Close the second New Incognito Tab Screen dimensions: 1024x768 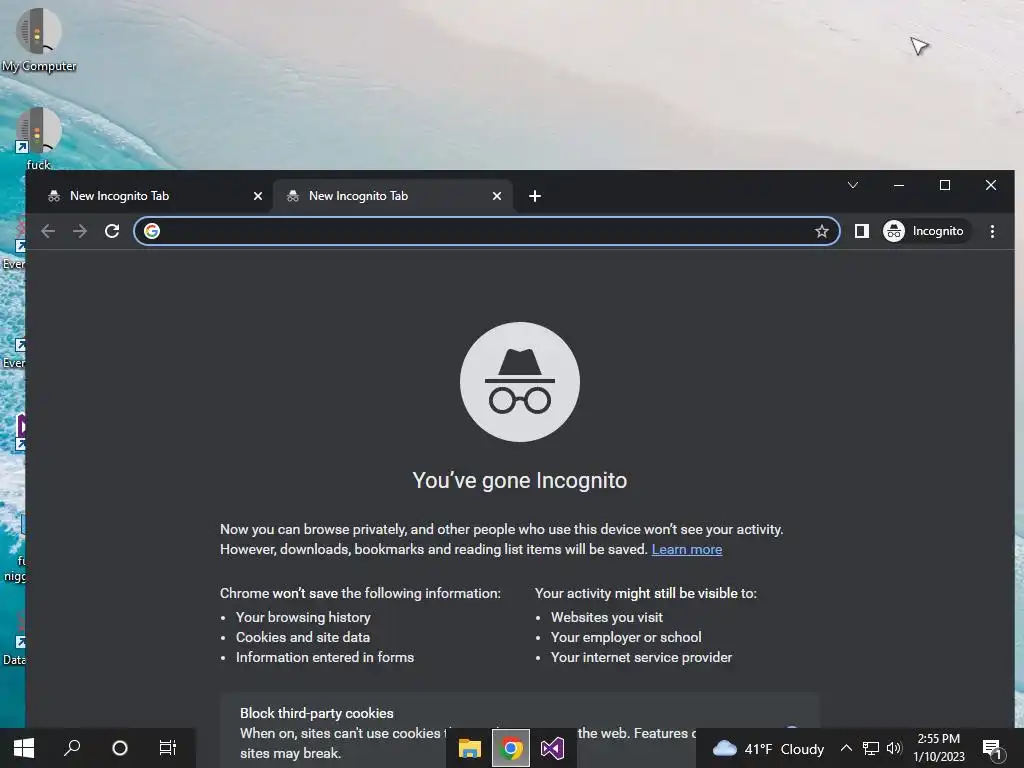click(x=497, y=196)
